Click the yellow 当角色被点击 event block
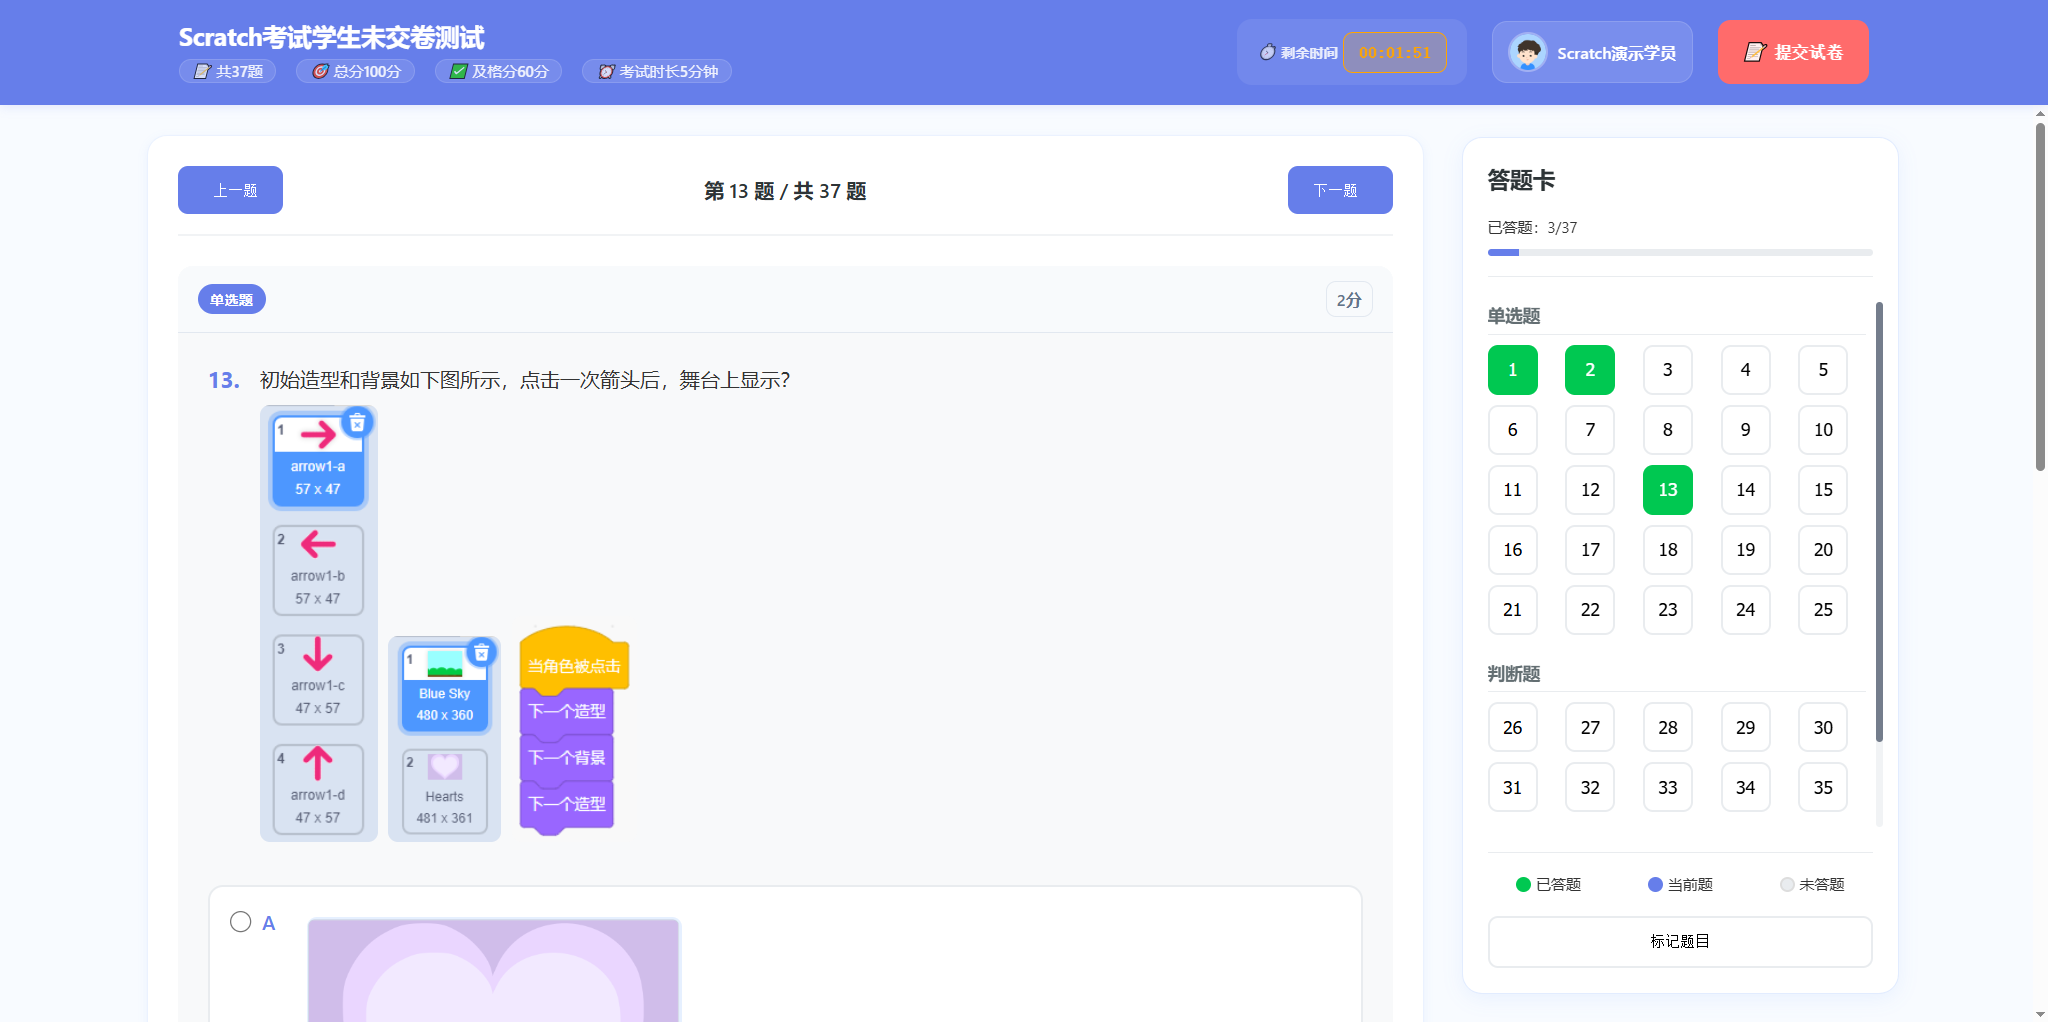Viewport: 2048px width, 1022px height. (x=573, y=666)
